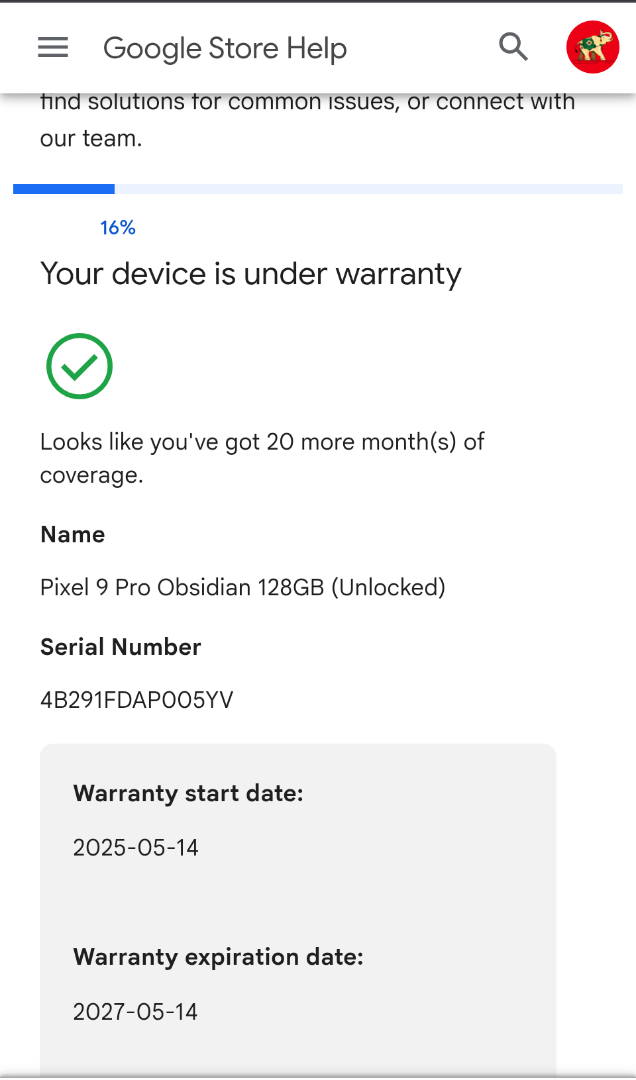Click the 'our team.' intro text

[x=91, y=138]
